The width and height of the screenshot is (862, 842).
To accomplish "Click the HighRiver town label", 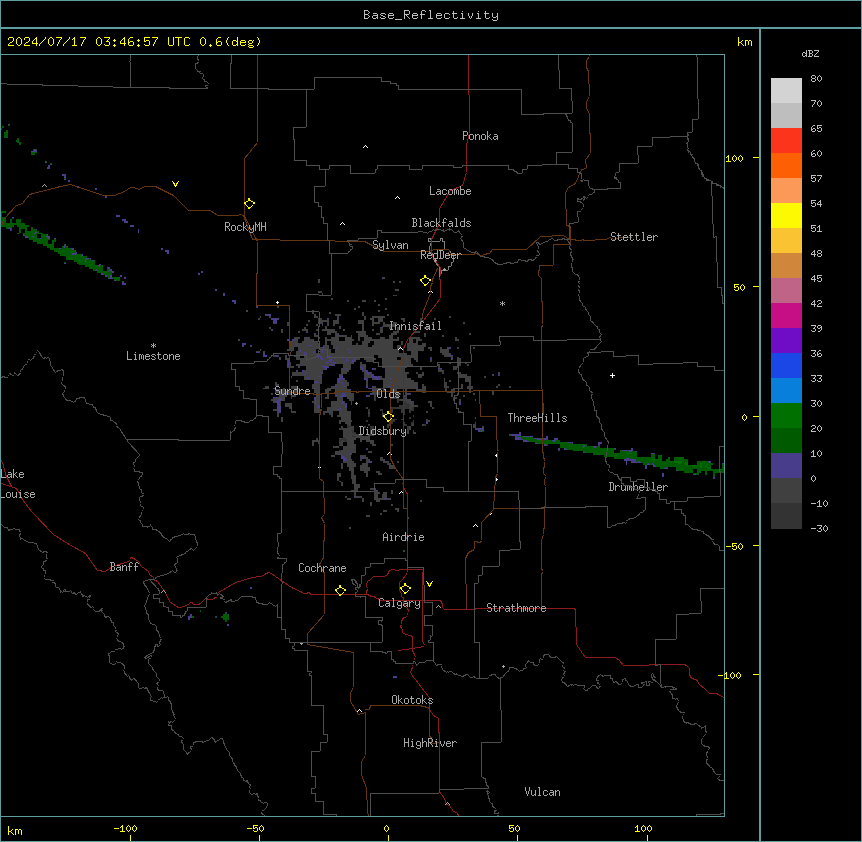I will (430, 743).
